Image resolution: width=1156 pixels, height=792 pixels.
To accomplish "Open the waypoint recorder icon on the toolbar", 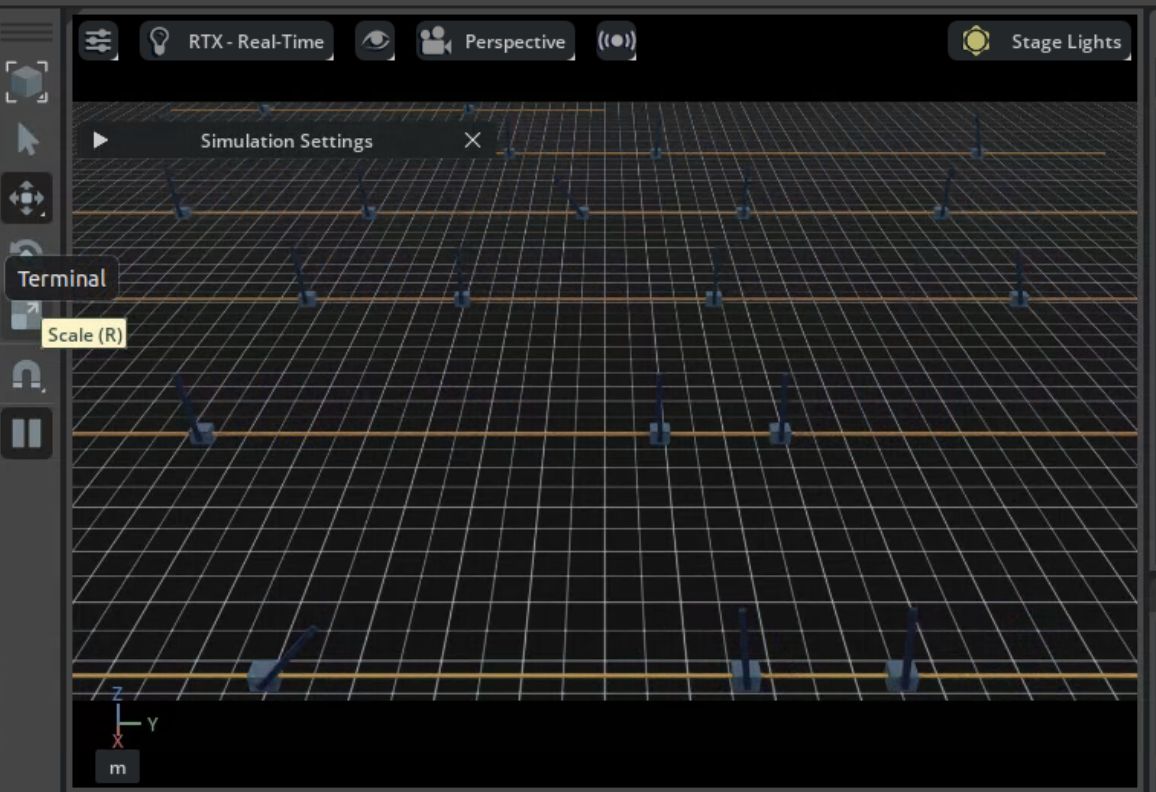I will (616, 41).
